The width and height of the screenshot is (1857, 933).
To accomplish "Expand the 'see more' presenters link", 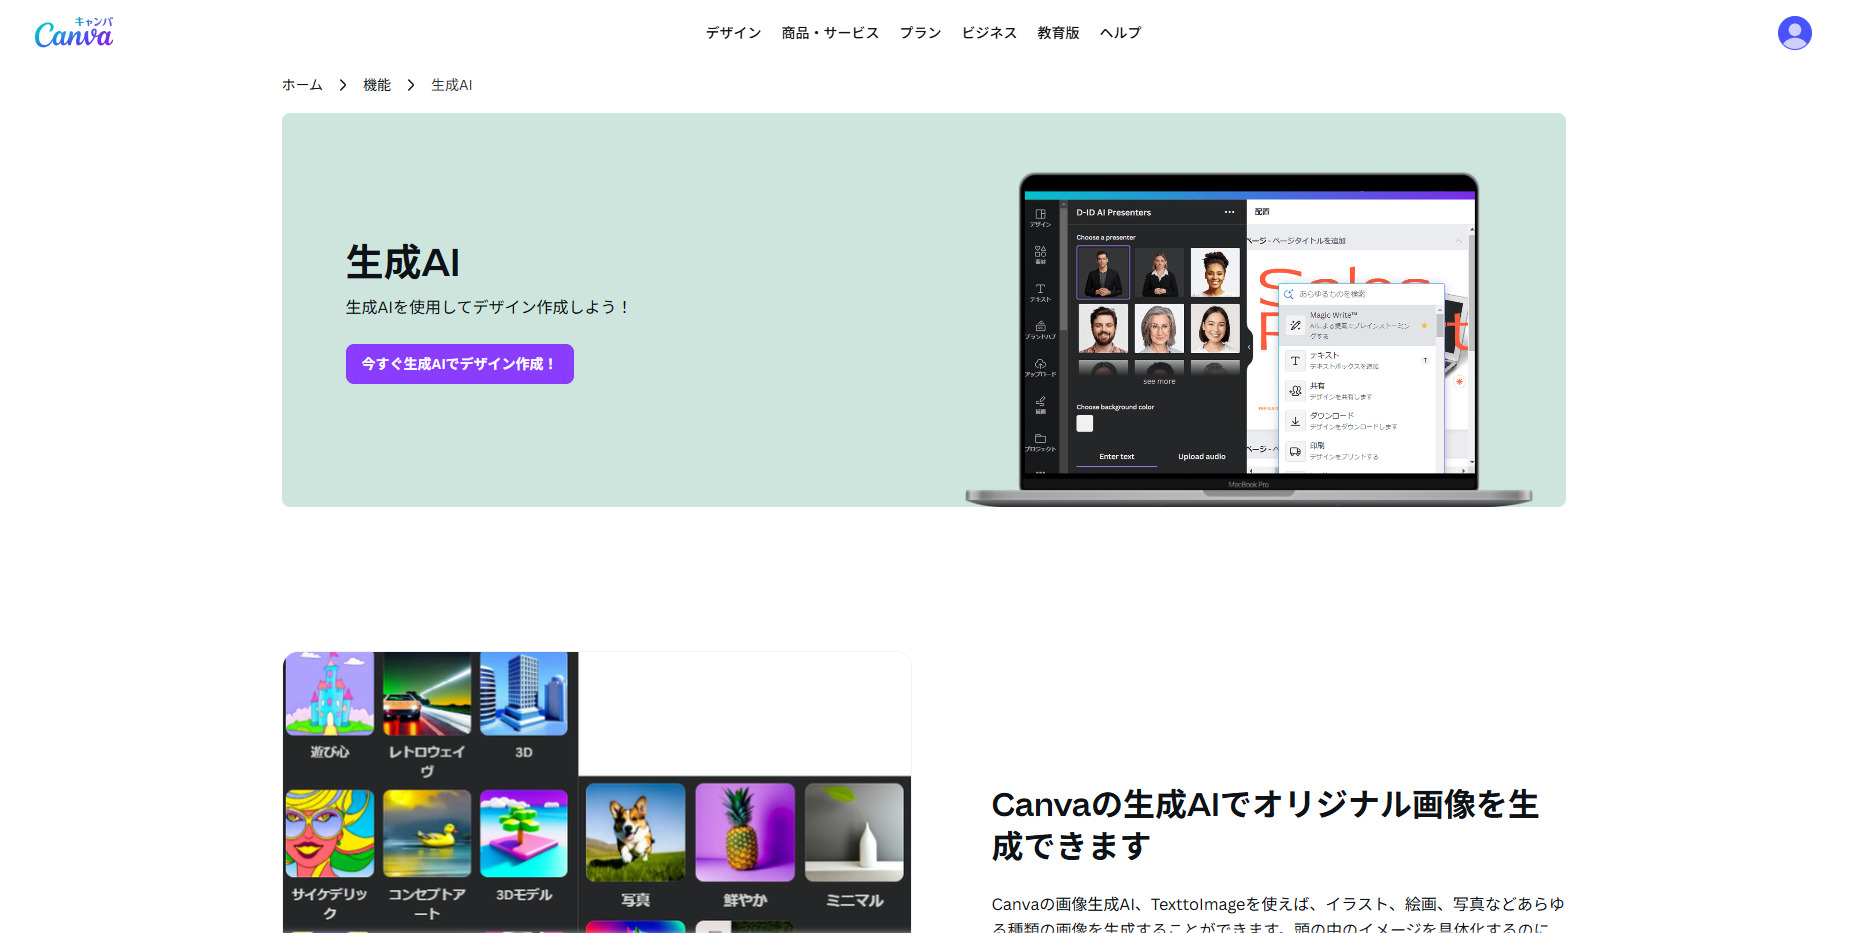I will pos(1159,382).
